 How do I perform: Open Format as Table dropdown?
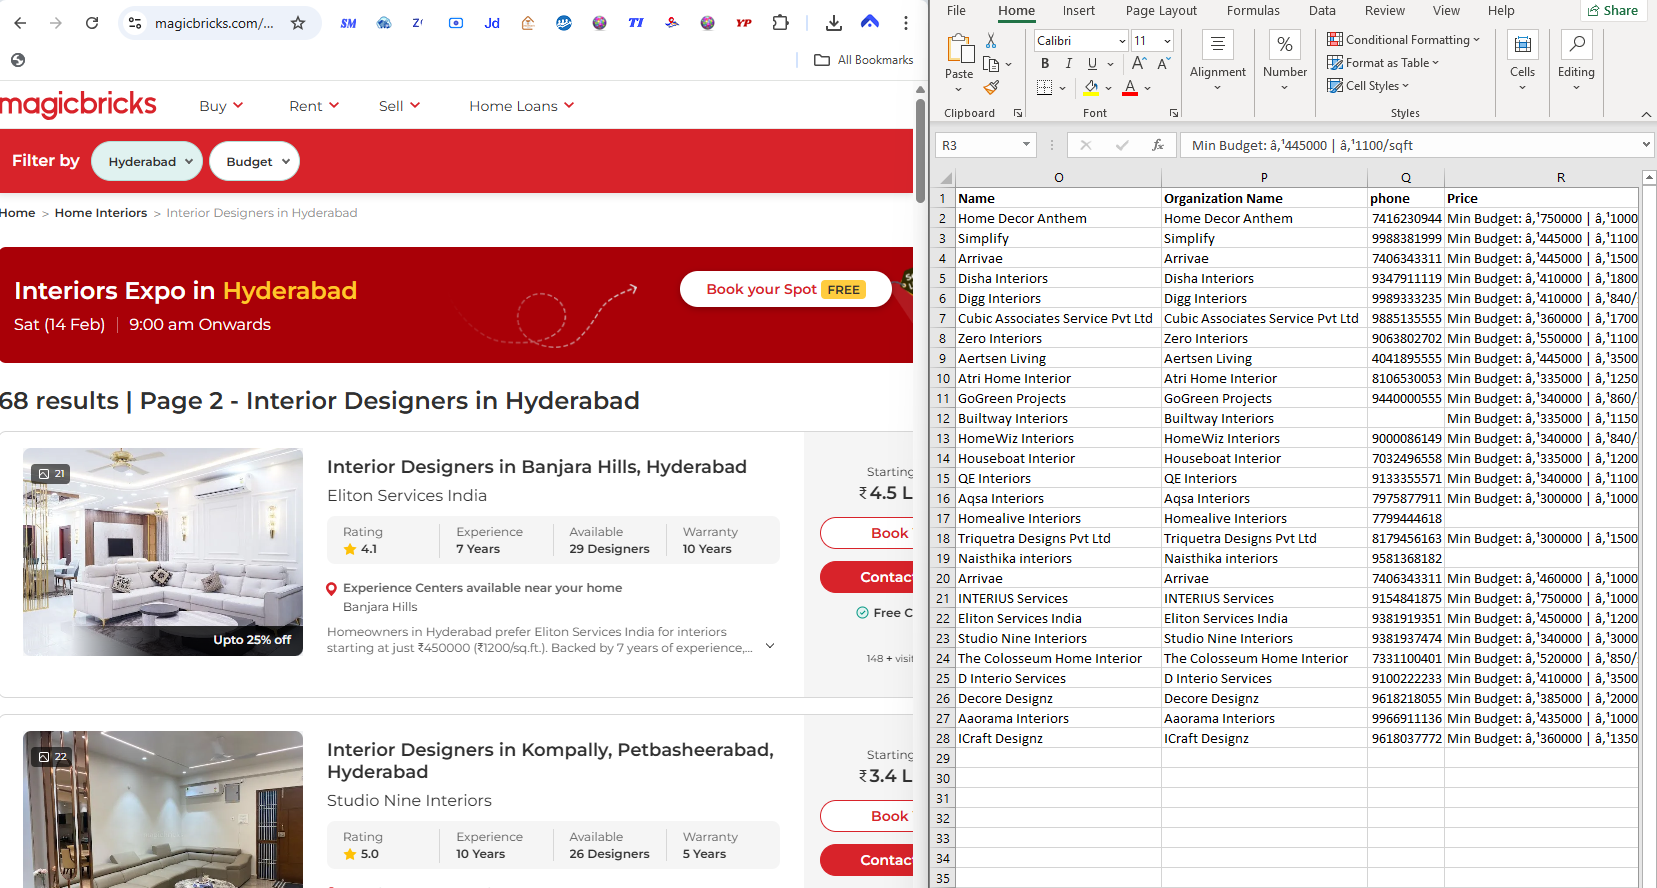click(x=1383, y=63)
